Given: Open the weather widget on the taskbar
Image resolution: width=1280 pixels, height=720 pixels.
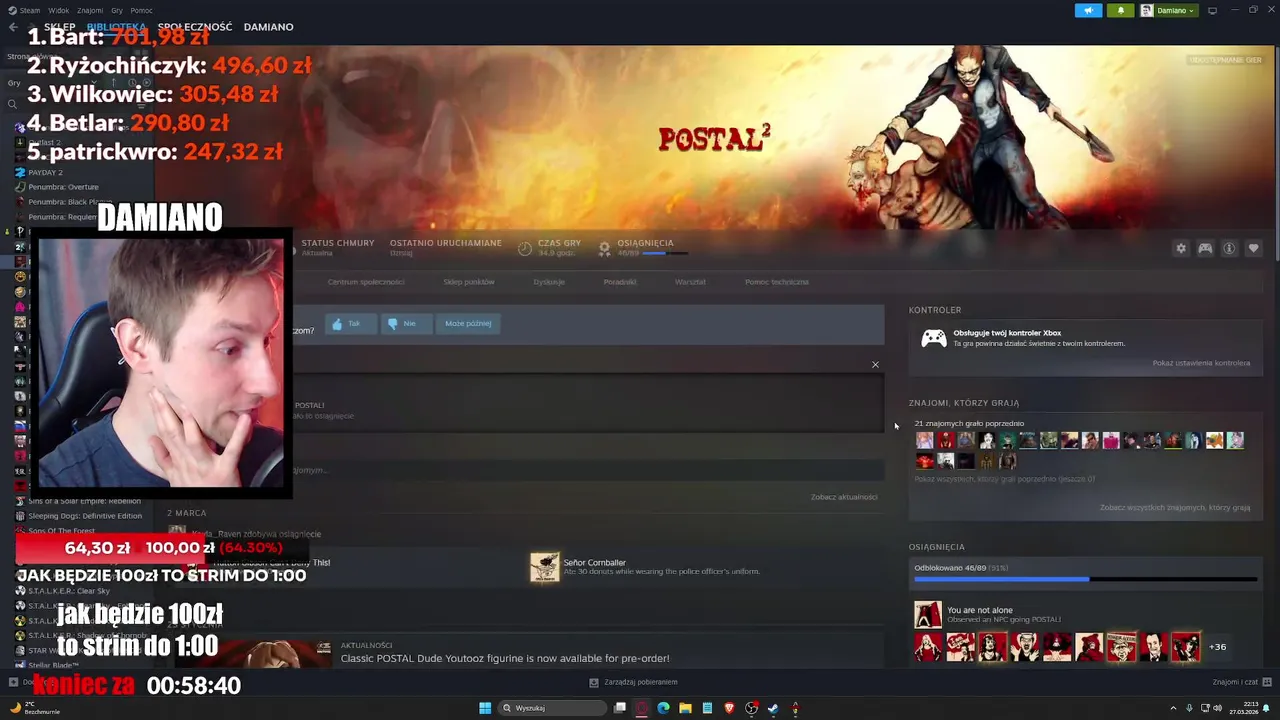Looking at the screenshot, I should (33, 708).
